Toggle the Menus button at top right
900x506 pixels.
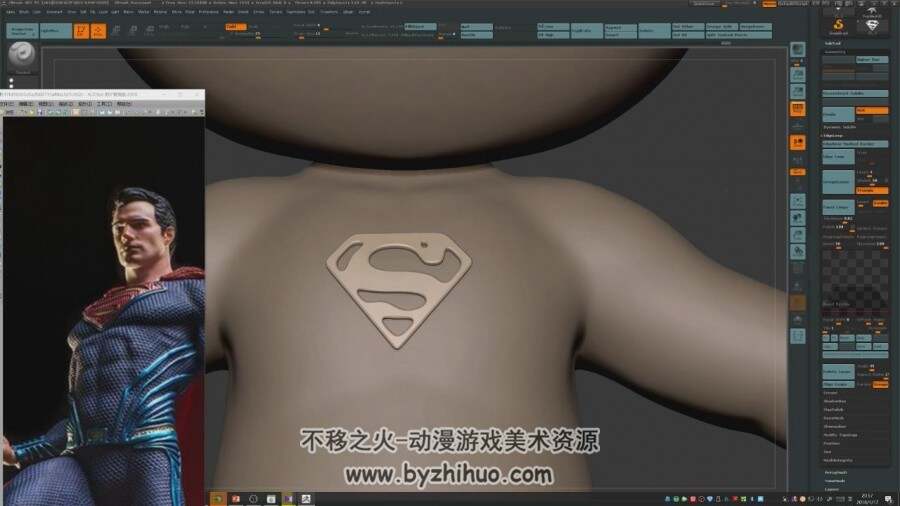[x=769, y=4]
